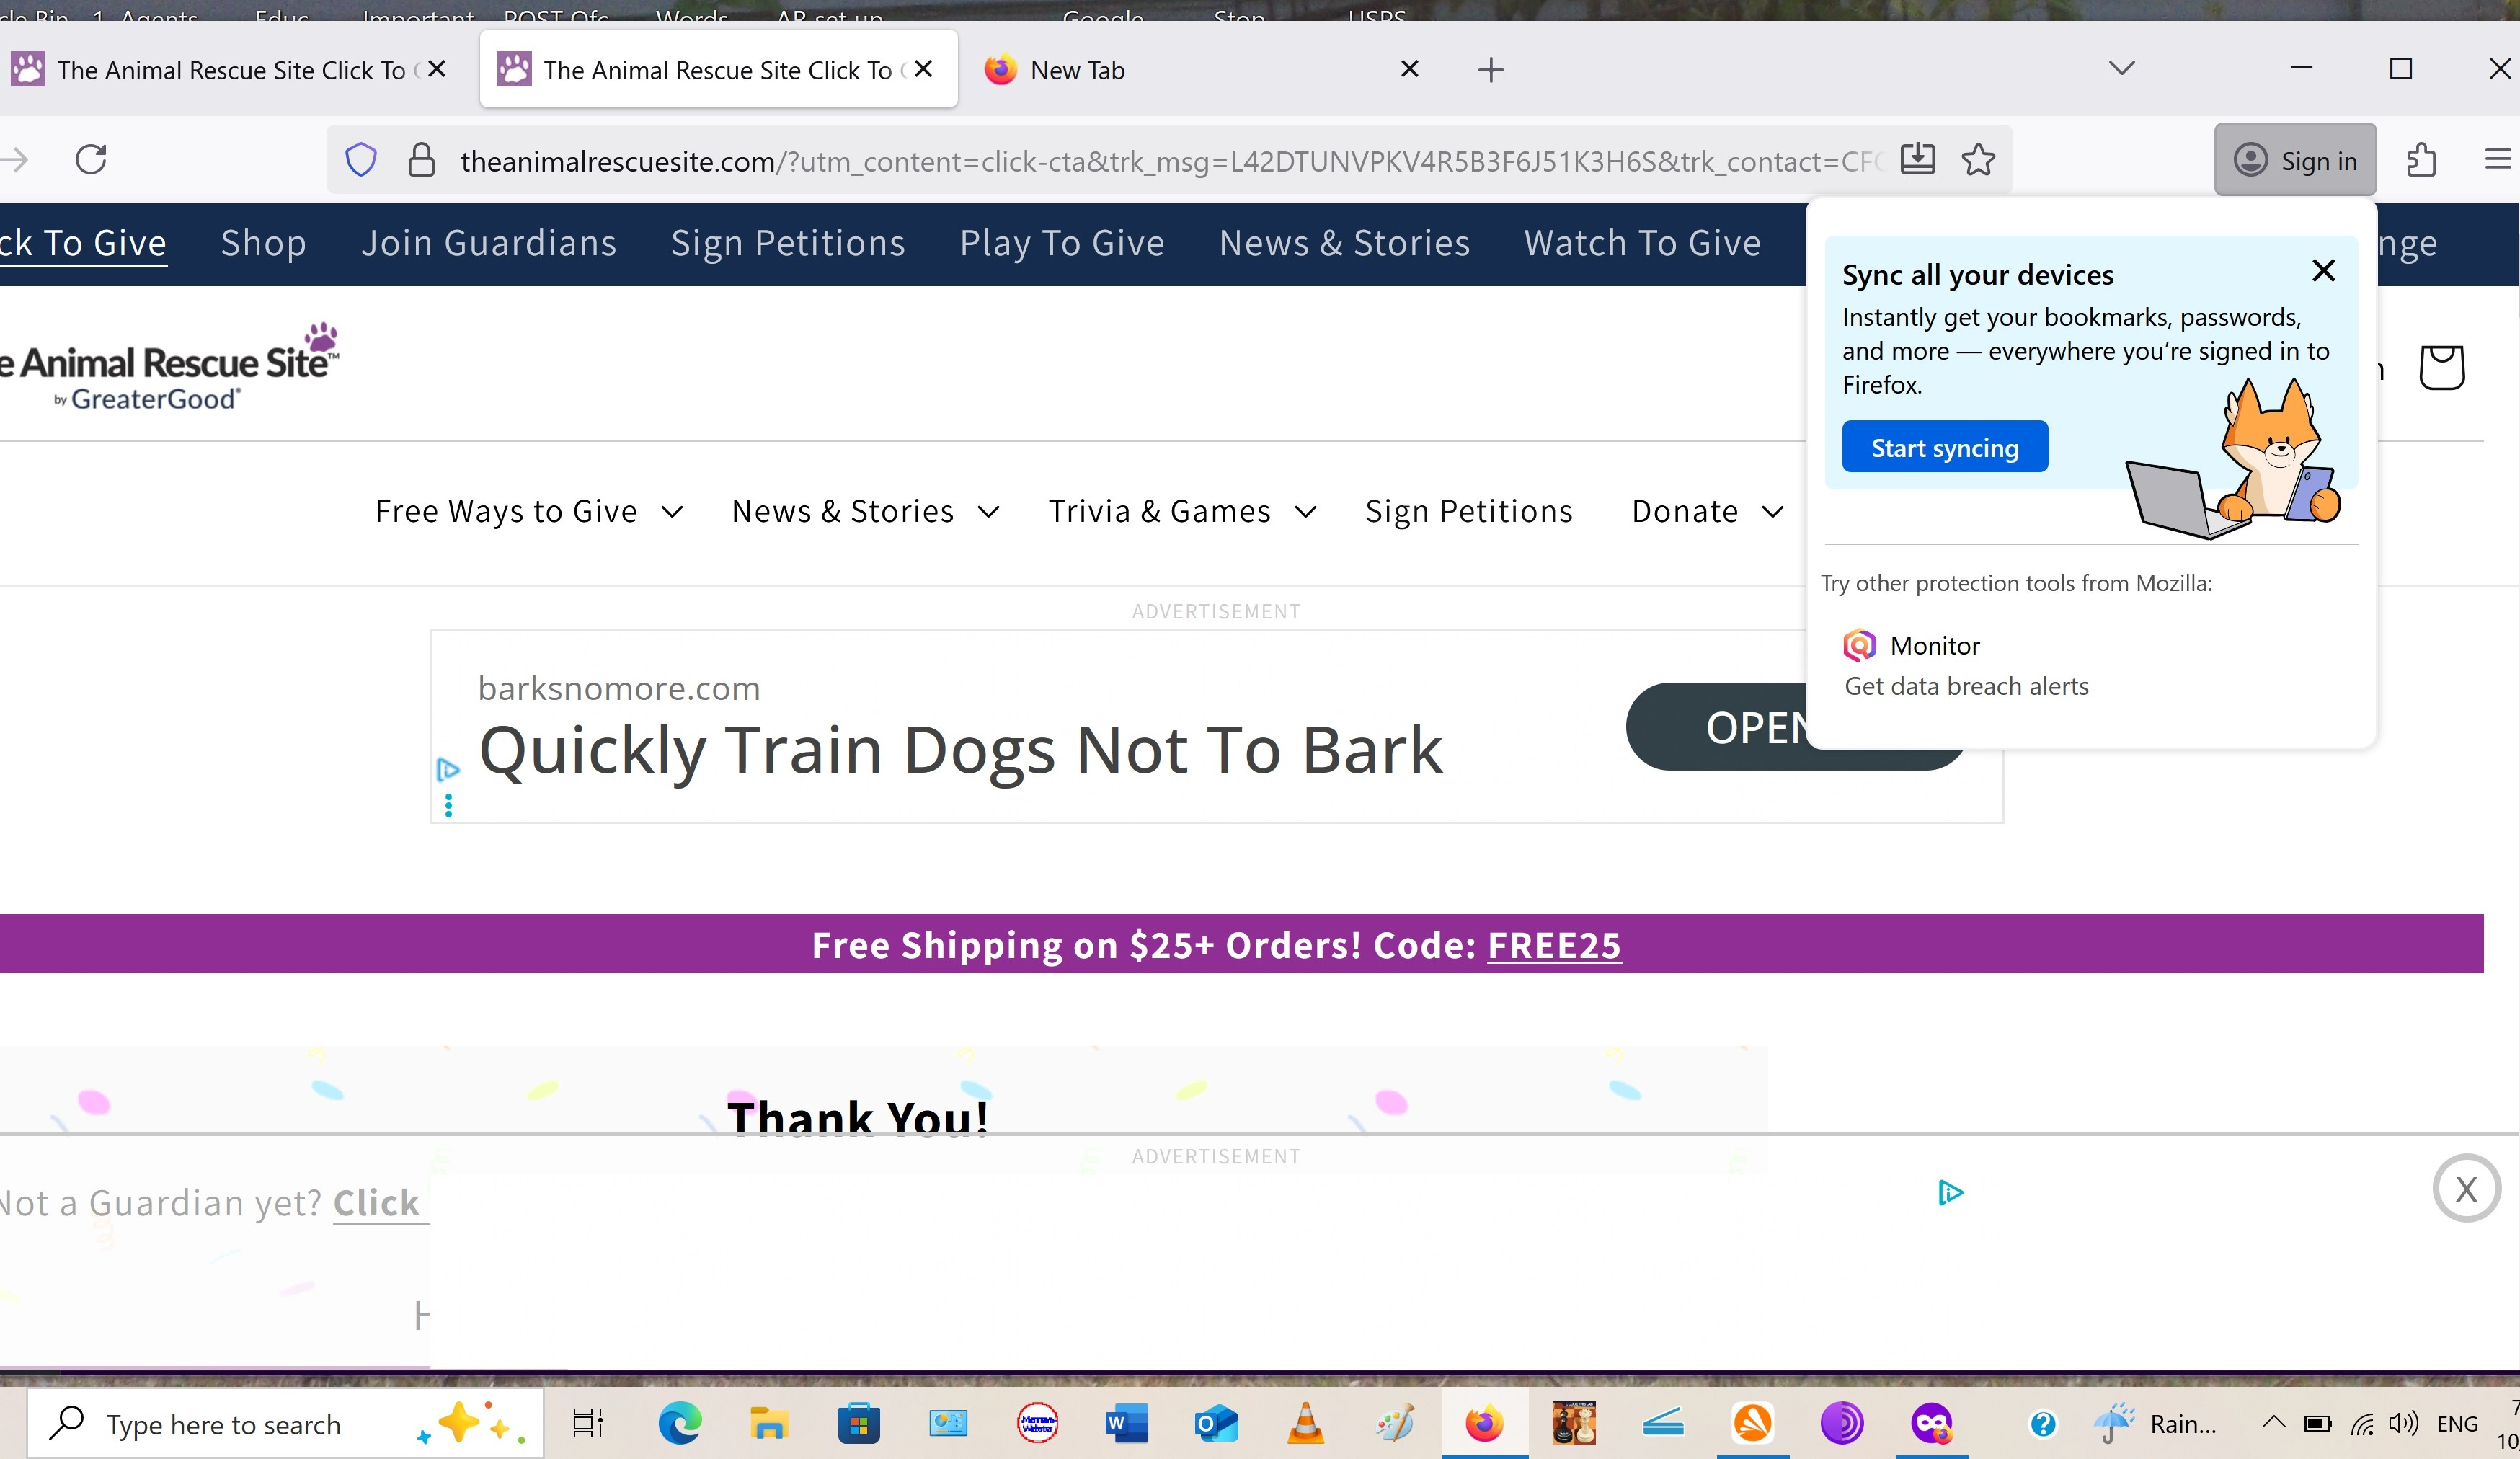Click the FREE25 promo code link
The width and height of the screenshot is (2520, 1459).
pos(1554,945)
